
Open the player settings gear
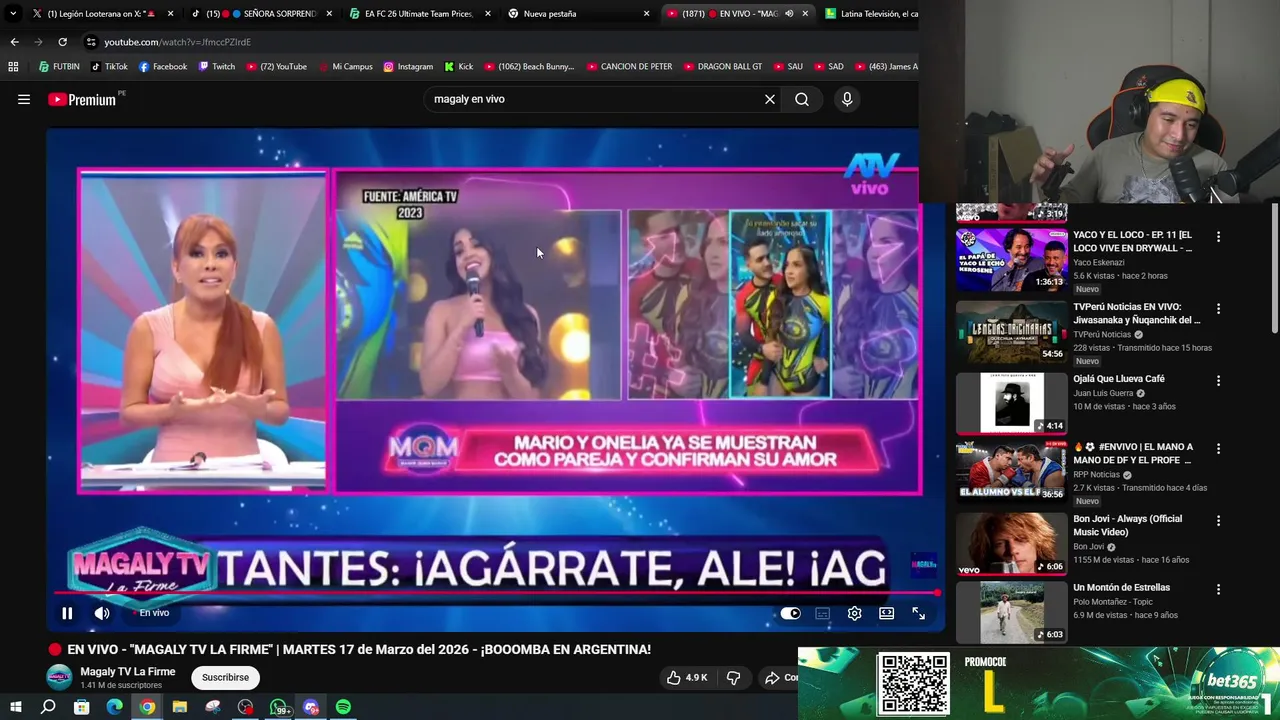854,613
